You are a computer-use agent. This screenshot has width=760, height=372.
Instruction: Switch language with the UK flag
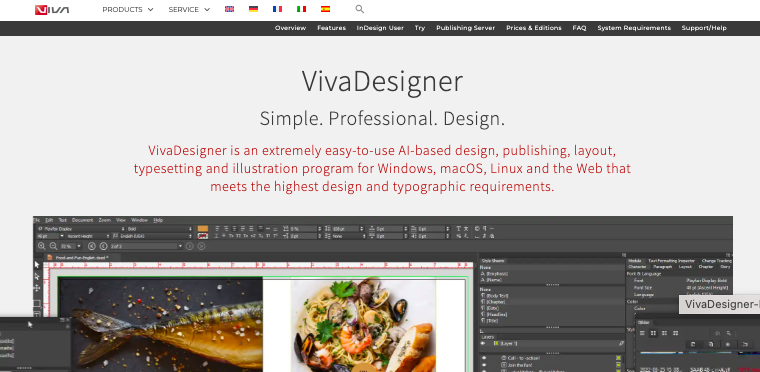click(x=229, y=9)
